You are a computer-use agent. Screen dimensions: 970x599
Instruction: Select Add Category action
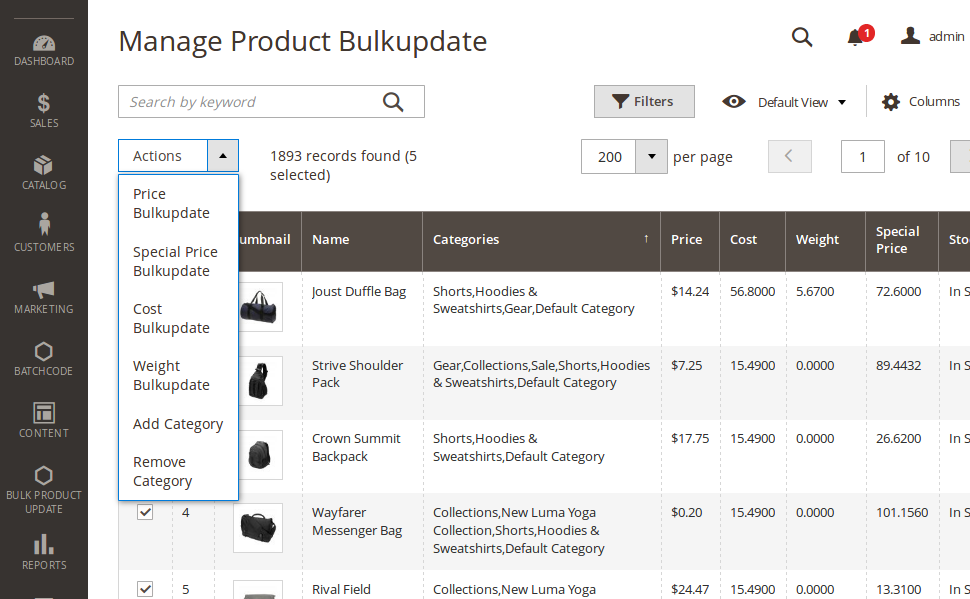coord(178,424)
